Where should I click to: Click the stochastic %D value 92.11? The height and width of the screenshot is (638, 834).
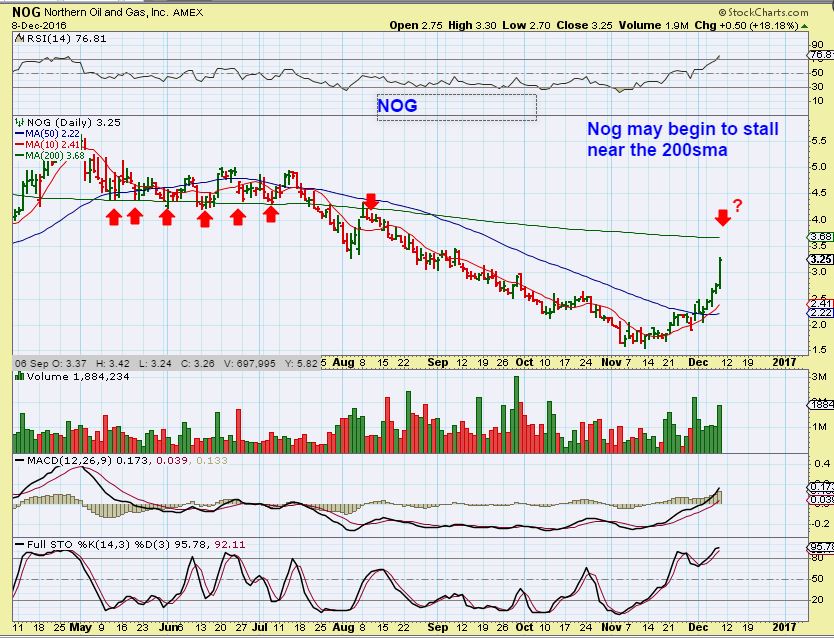pos(230,544)
